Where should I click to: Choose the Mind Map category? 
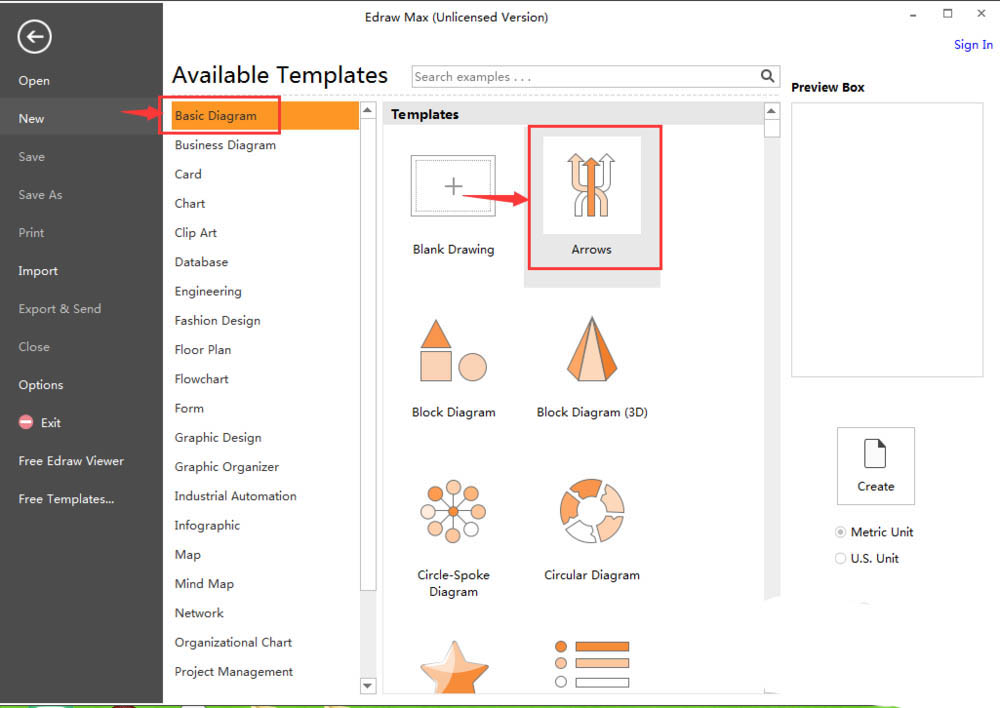click(203, 584)
